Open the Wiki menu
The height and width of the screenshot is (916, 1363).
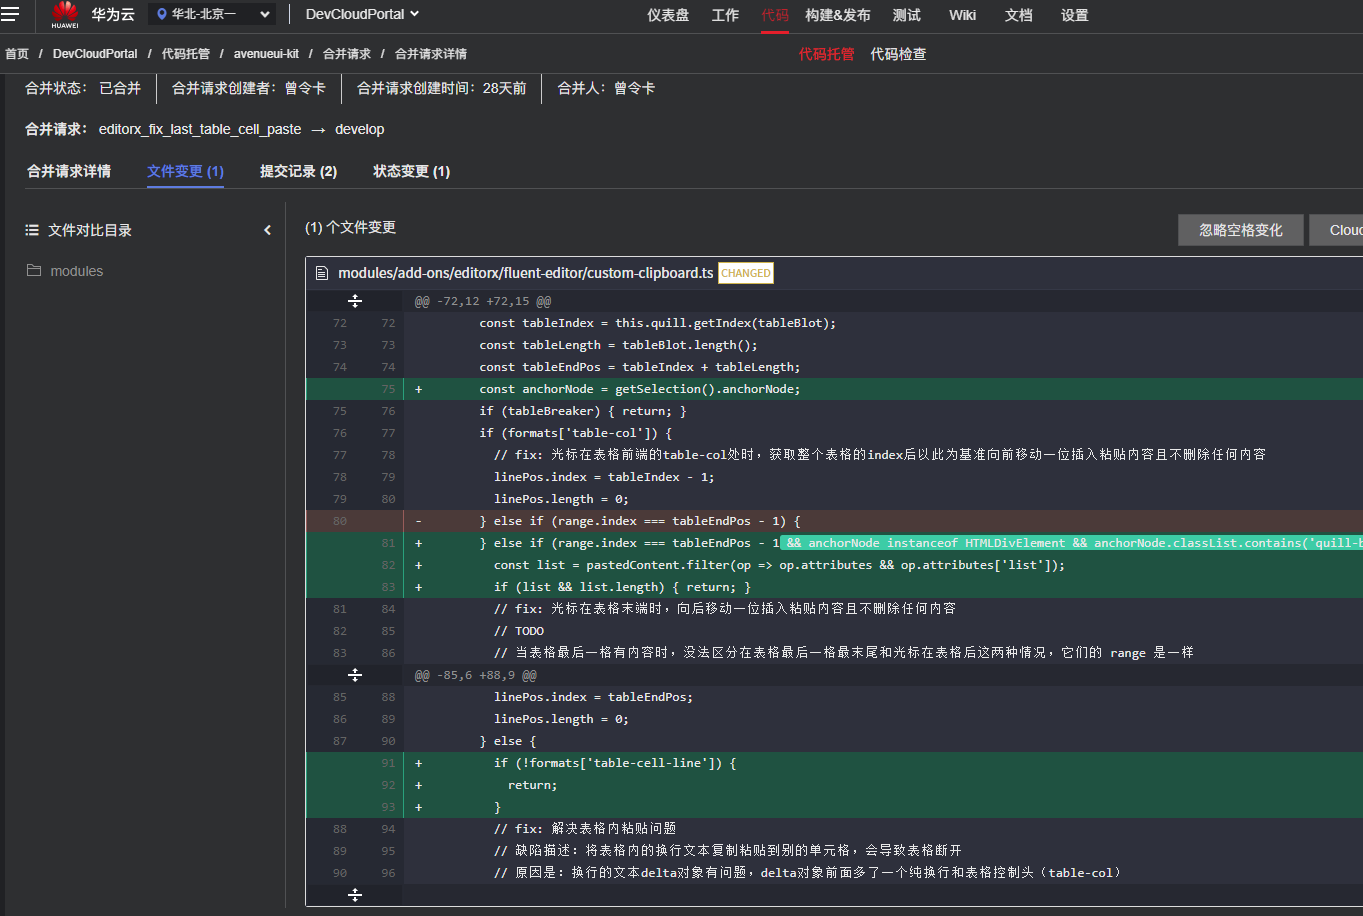pyautogui.click(x=962, y=15)
